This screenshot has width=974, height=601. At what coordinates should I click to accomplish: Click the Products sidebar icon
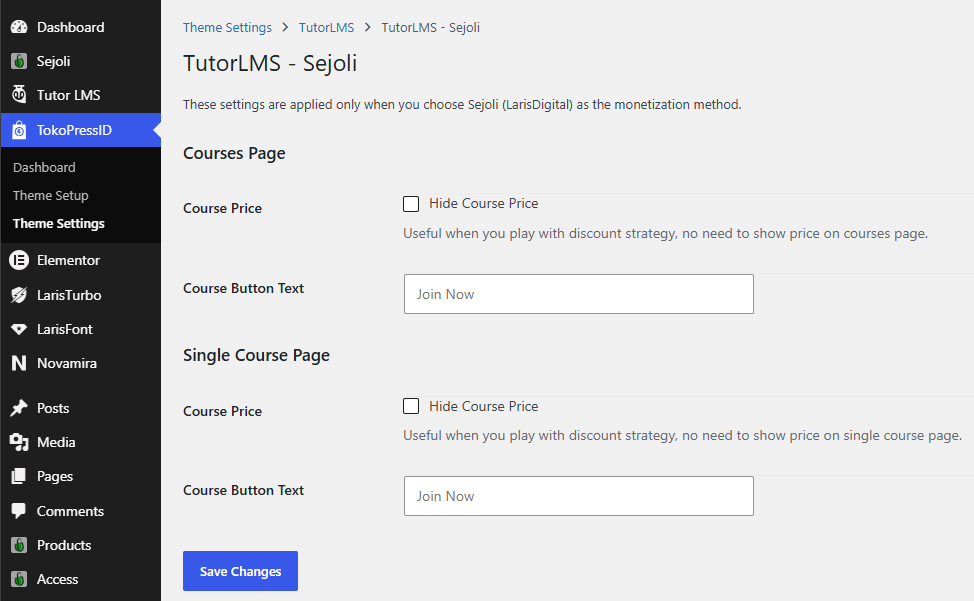19,545
